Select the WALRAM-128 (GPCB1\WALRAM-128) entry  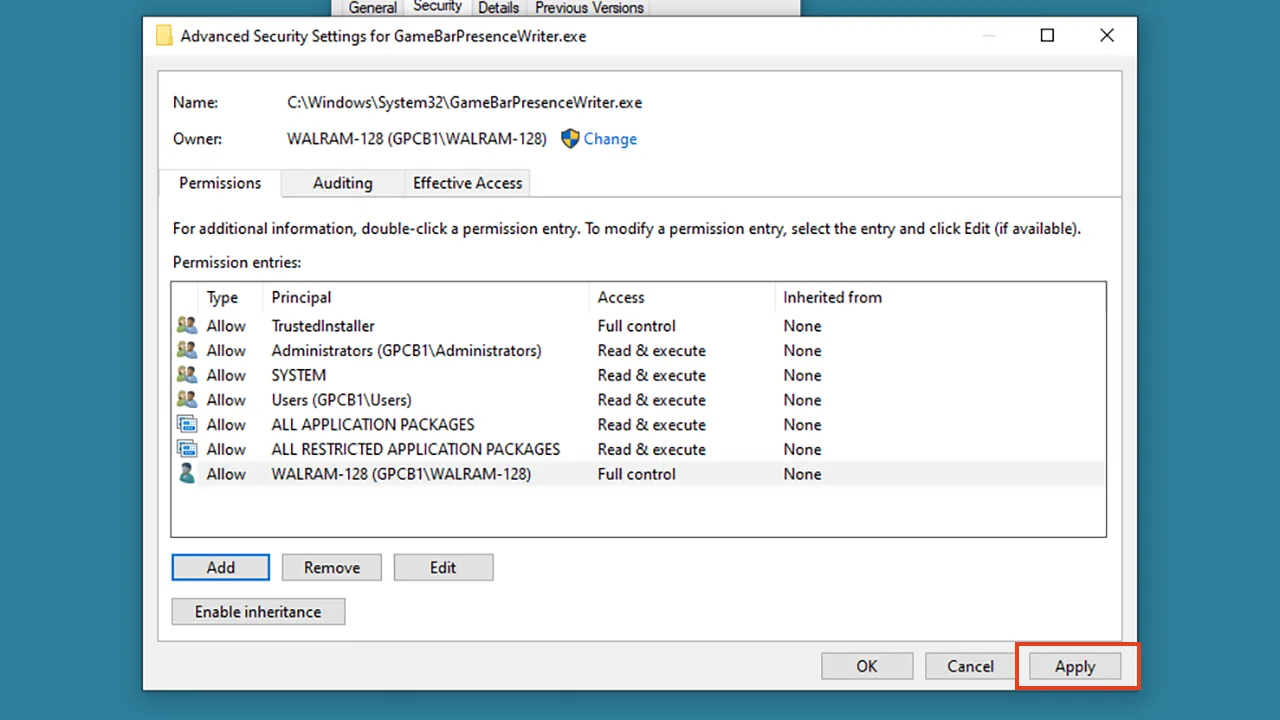point(638,474)
